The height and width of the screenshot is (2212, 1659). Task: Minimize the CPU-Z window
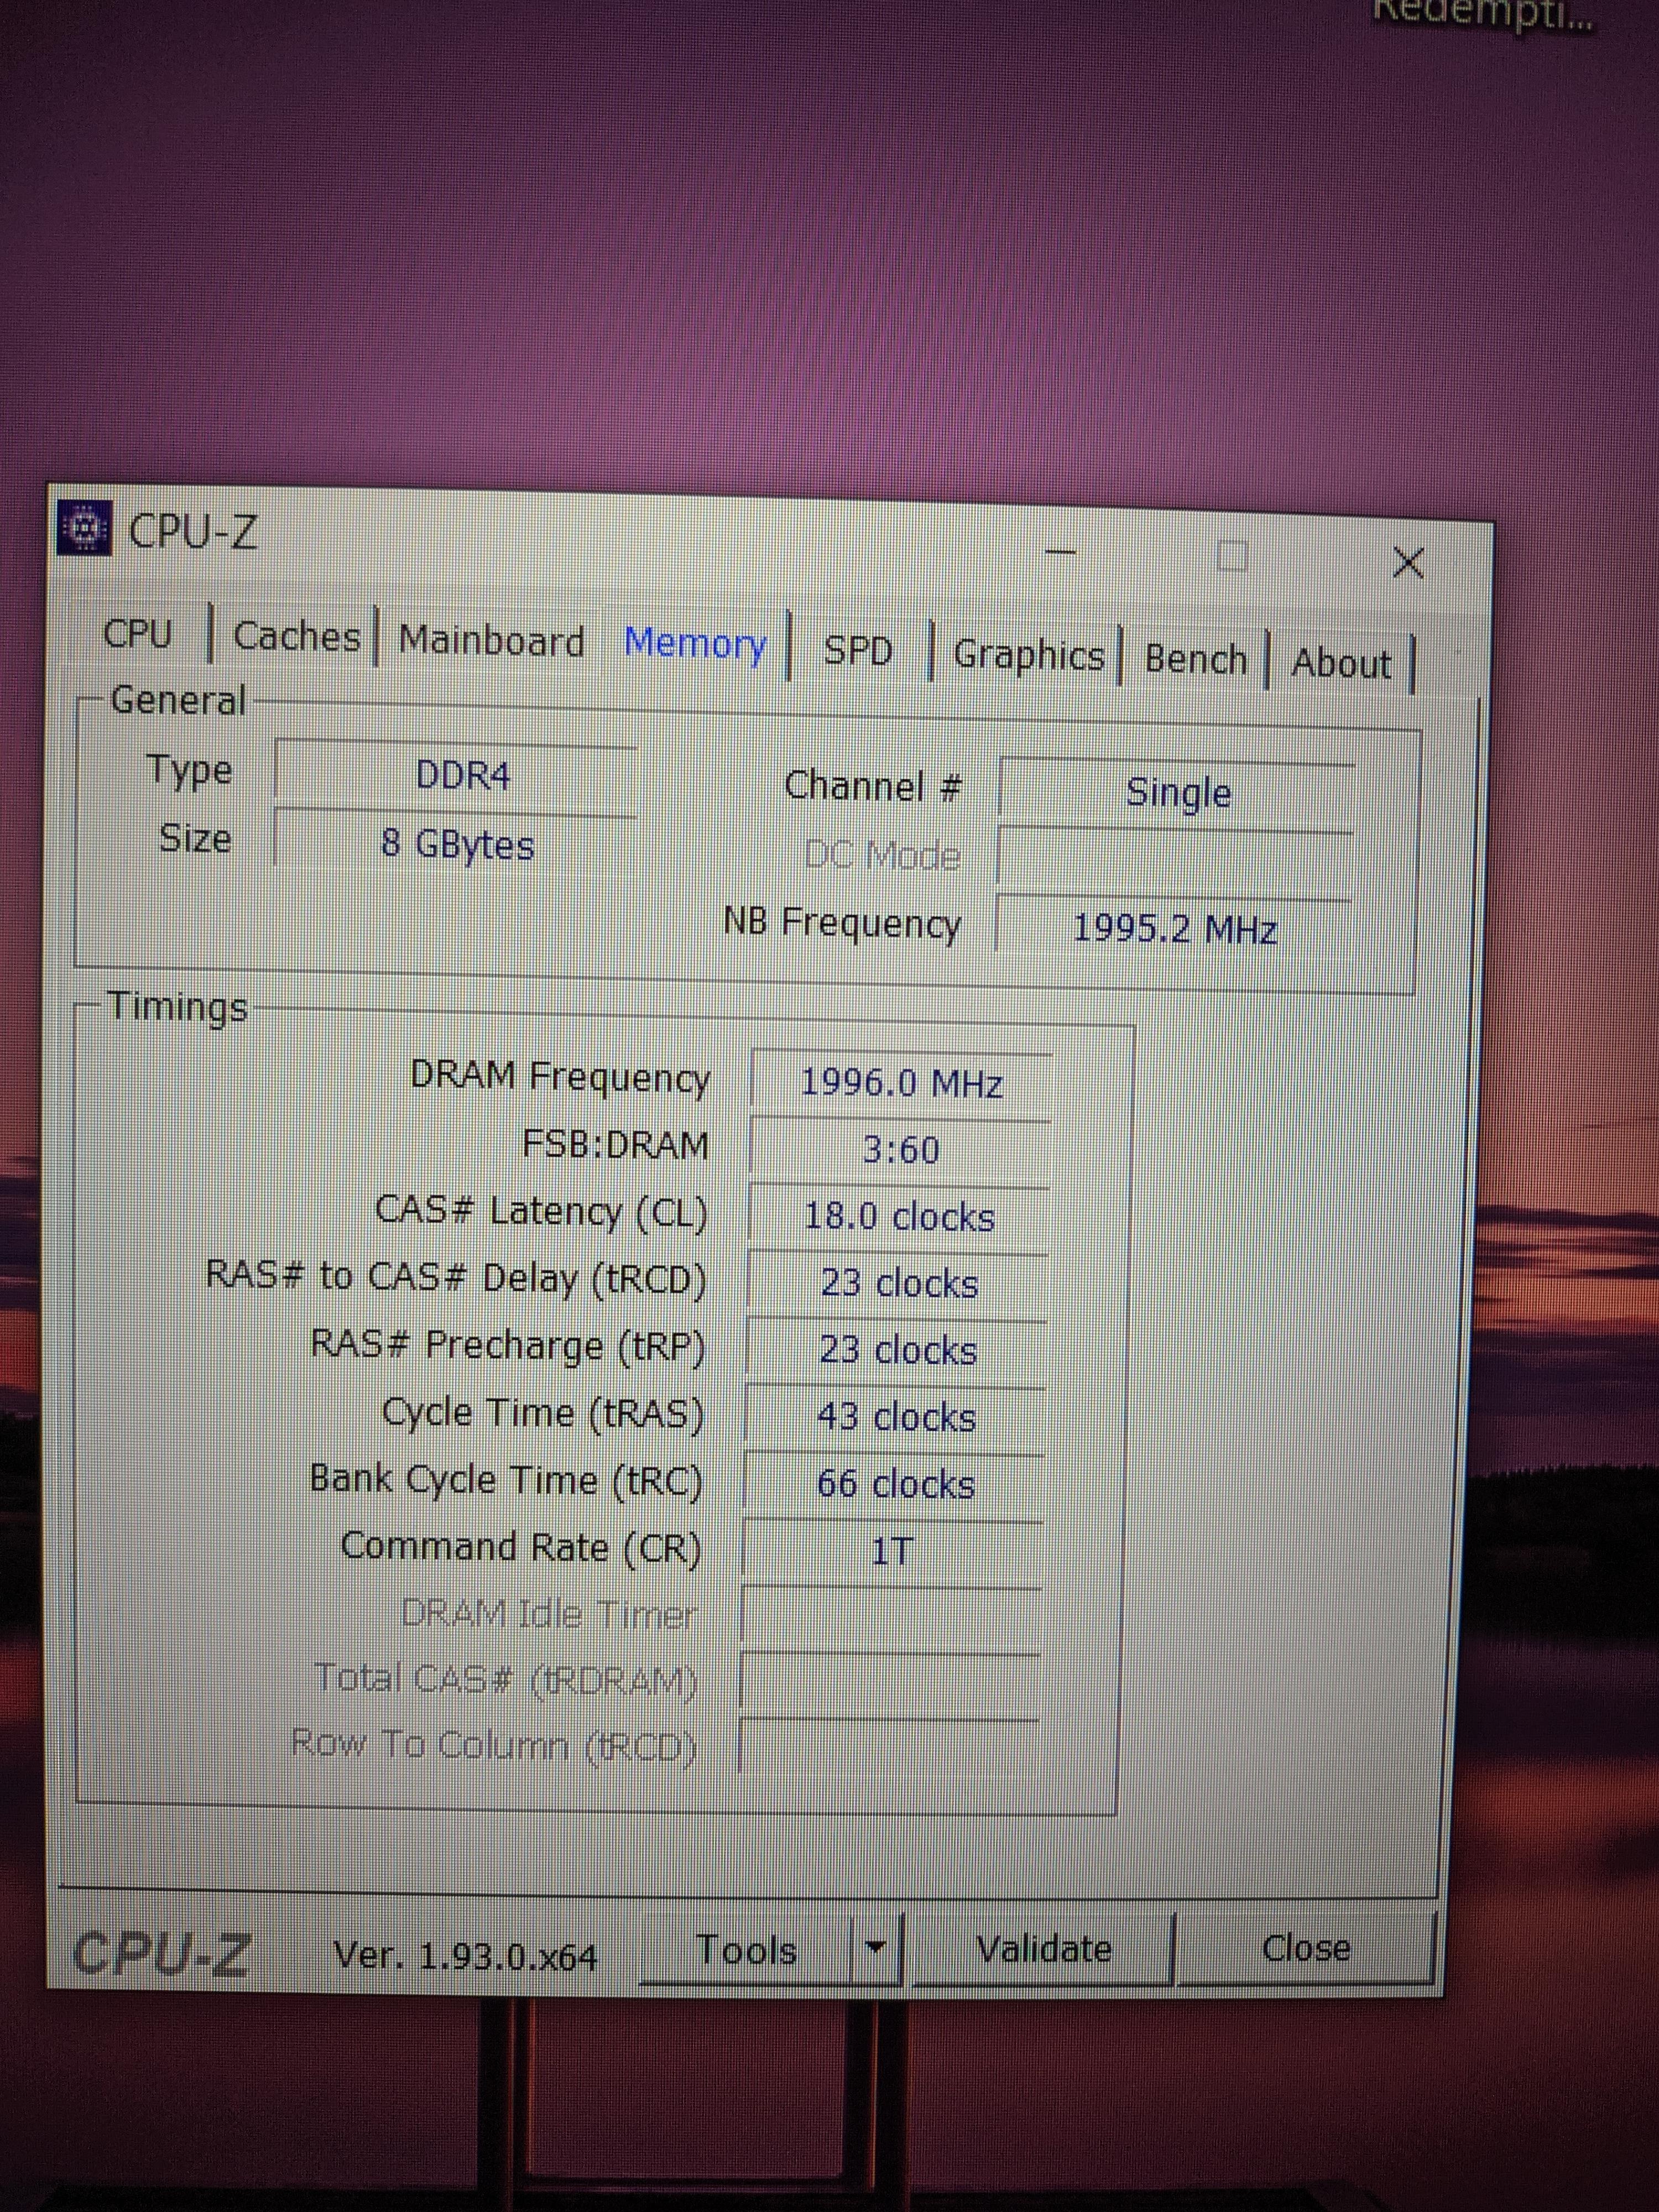pos(1061,551)
